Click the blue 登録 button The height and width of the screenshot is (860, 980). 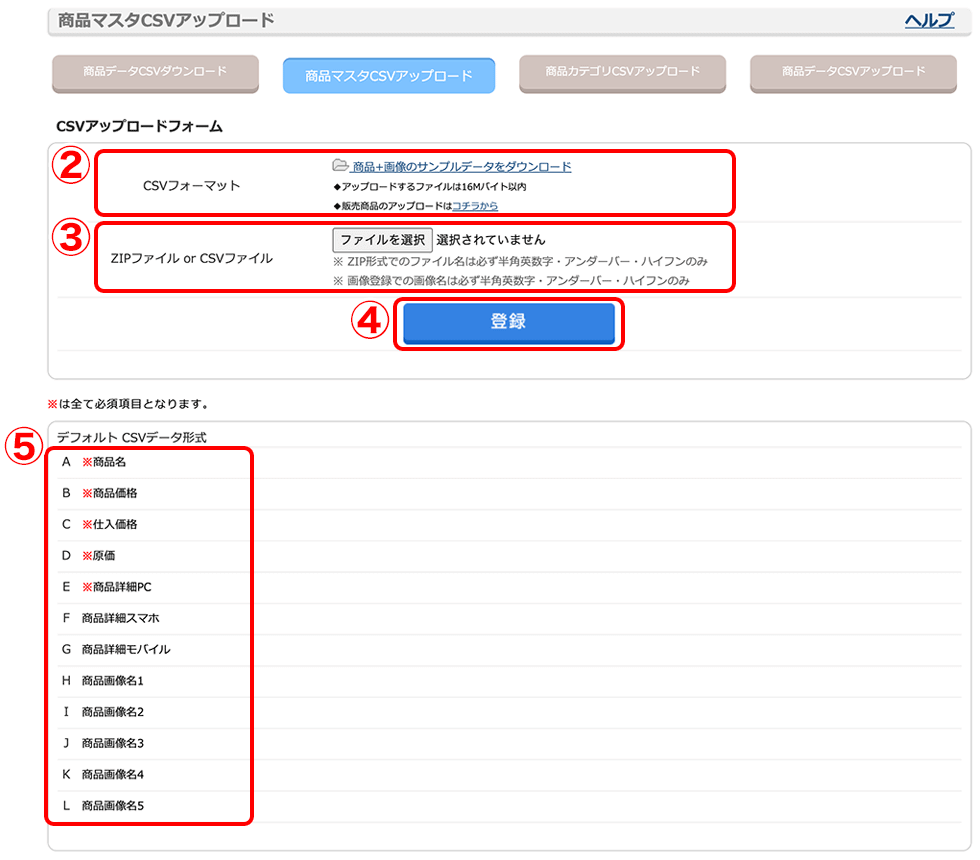coord(509,322)
